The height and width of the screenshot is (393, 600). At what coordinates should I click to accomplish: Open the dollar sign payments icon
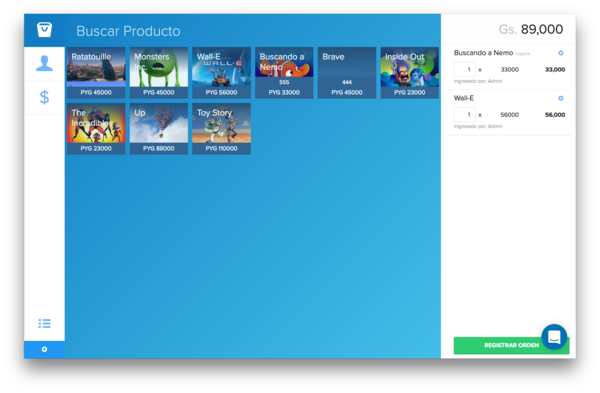pyautogui.click(x=44, y=97)
